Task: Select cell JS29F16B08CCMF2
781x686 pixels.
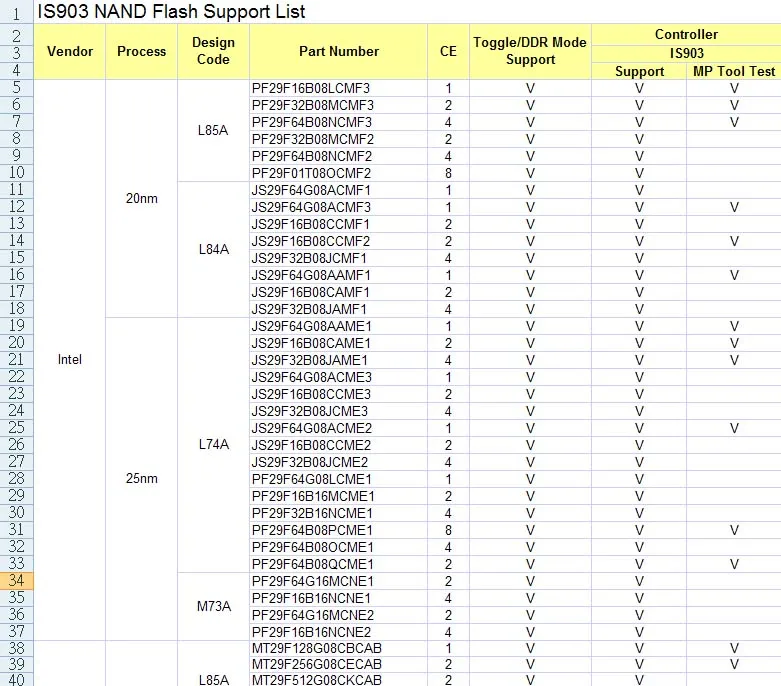Action: tap(338, 241)
